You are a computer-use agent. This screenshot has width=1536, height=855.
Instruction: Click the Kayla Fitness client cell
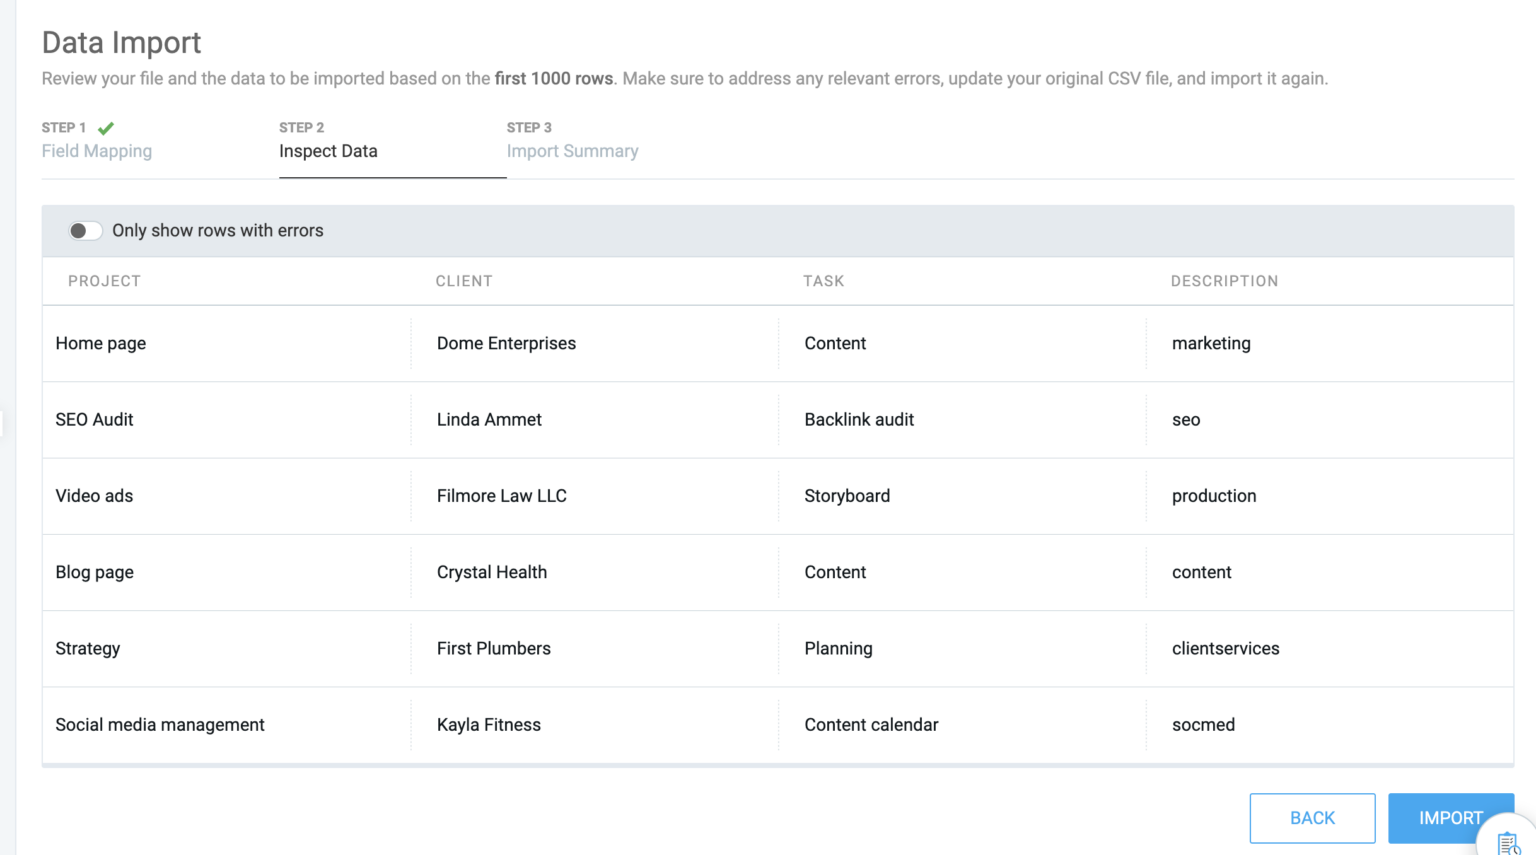[595, 725]
